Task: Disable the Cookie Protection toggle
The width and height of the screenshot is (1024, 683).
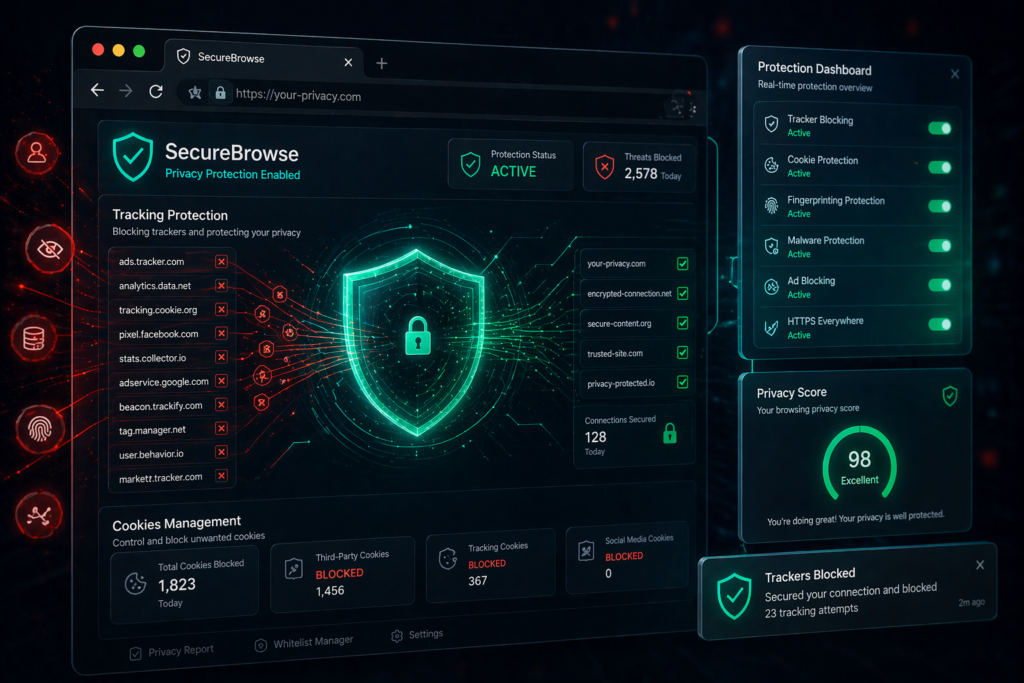Action: tap(939, 167)
